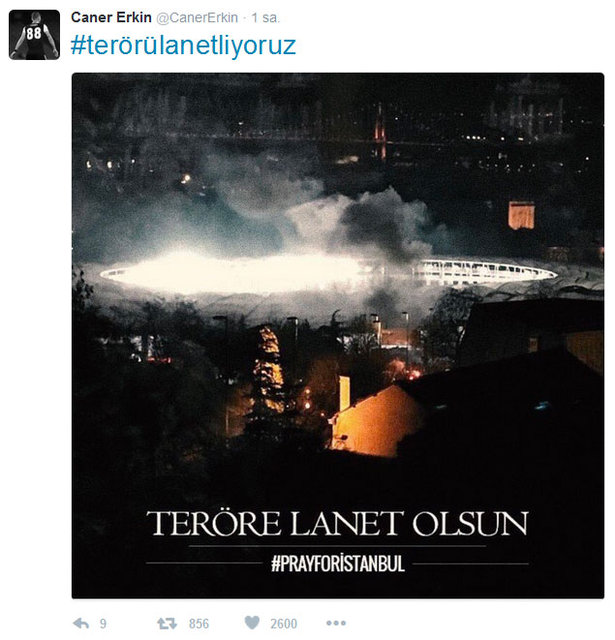Click the reply count 9

click(x=103, y=624)
